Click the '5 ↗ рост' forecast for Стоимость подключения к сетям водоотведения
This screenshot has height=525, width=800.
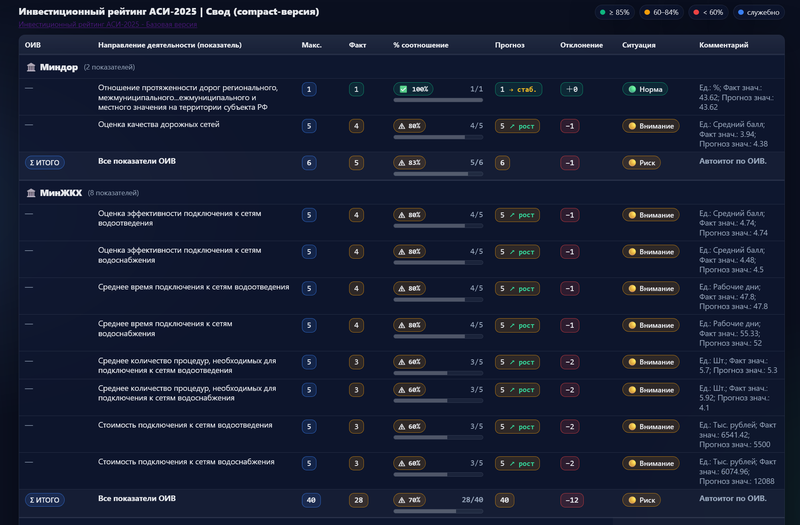(517, 427)
